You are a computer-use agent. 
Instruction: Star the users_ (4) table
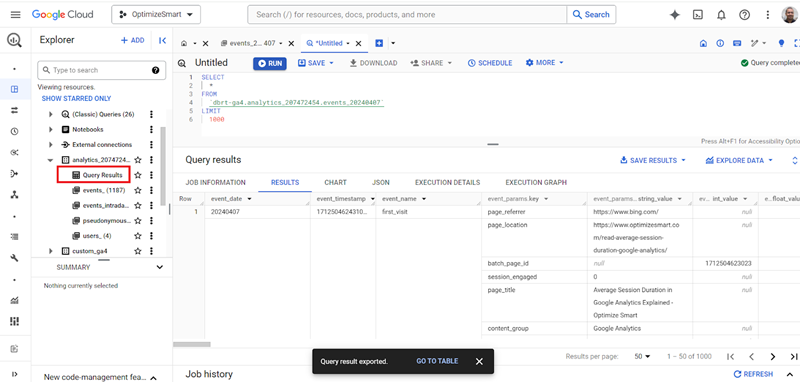[137, 236]
